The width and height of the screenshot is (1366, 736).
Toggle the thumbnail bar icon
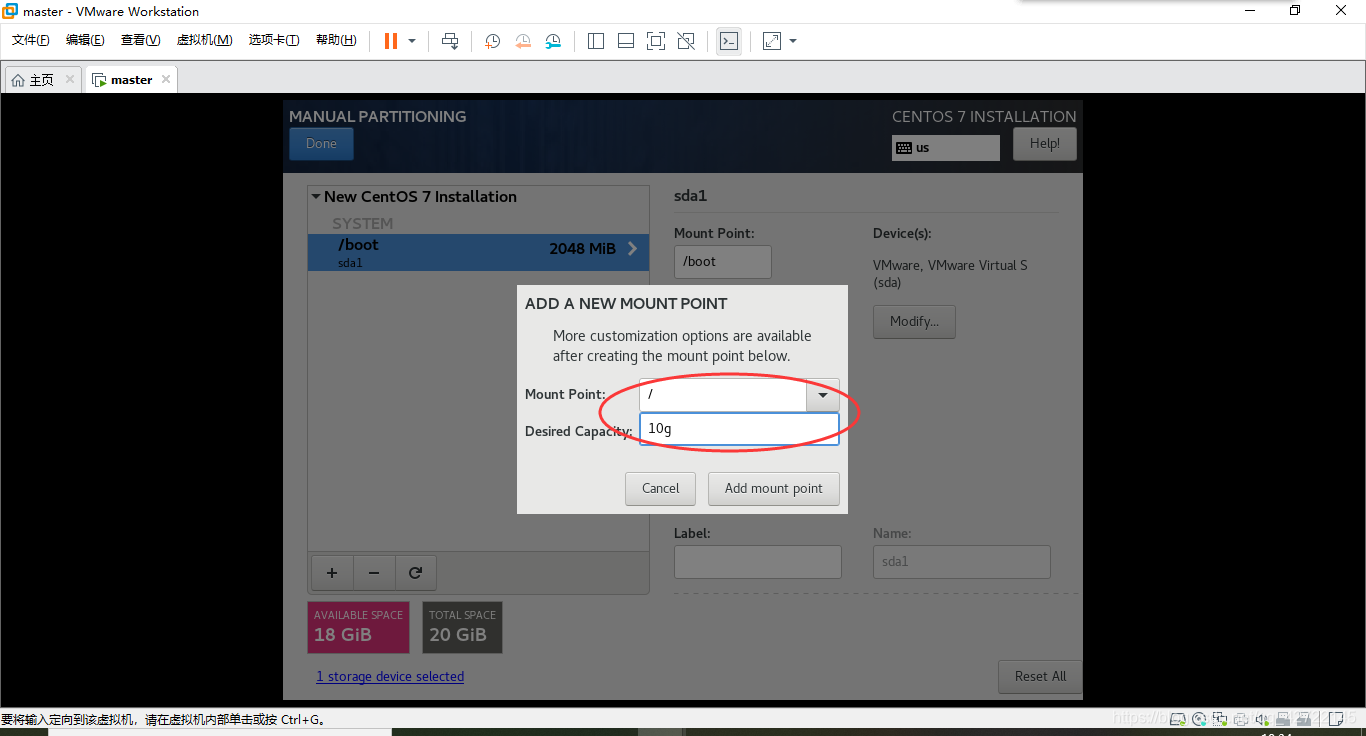626,41
